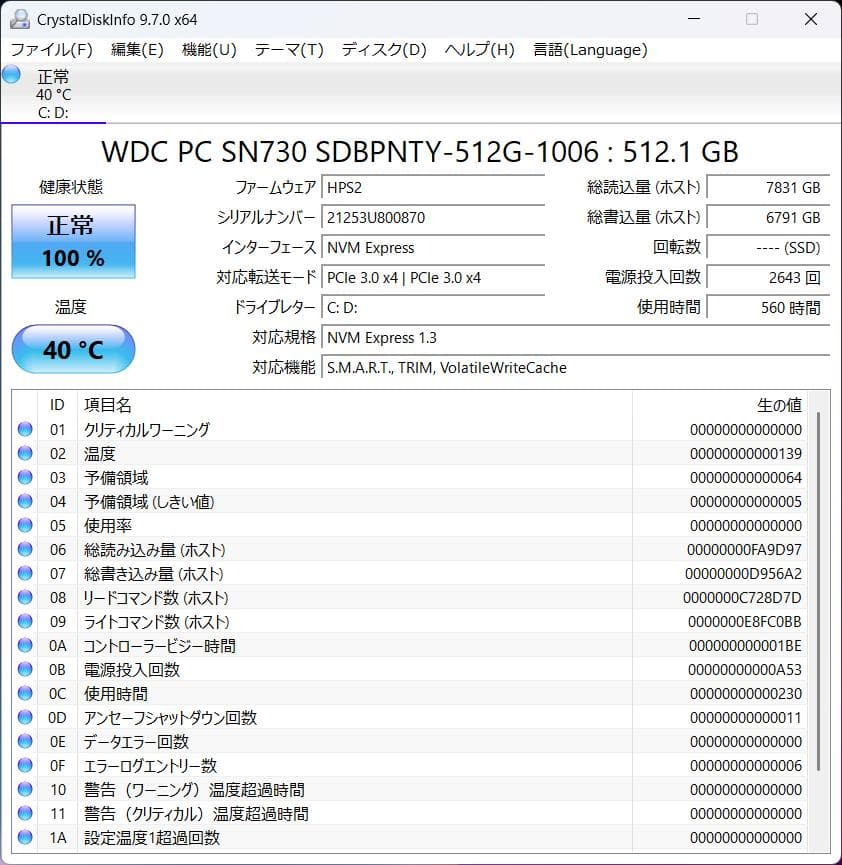Click the NVM Express 1.3 standard field
This screenshot has width=842, height=865.
click(575, 338)
